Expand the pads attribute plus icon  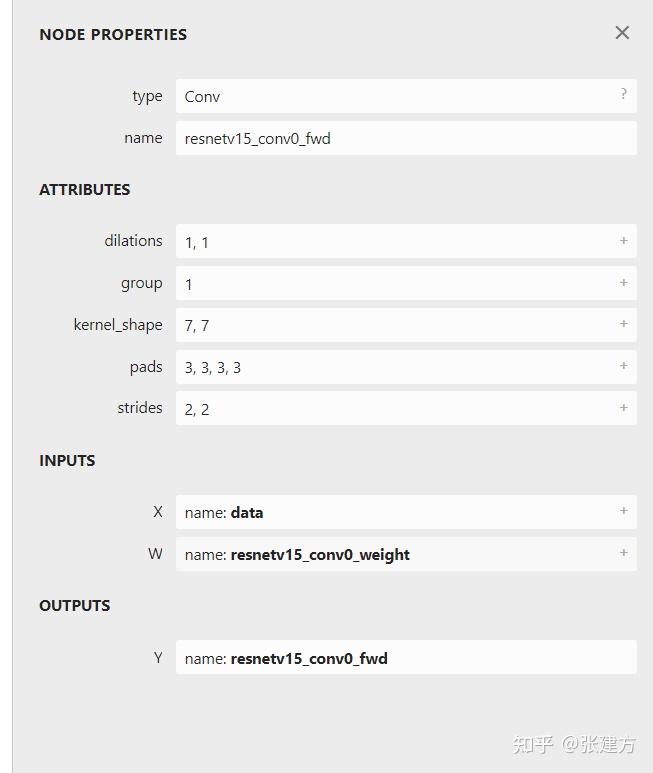click(x=623, y=366)
